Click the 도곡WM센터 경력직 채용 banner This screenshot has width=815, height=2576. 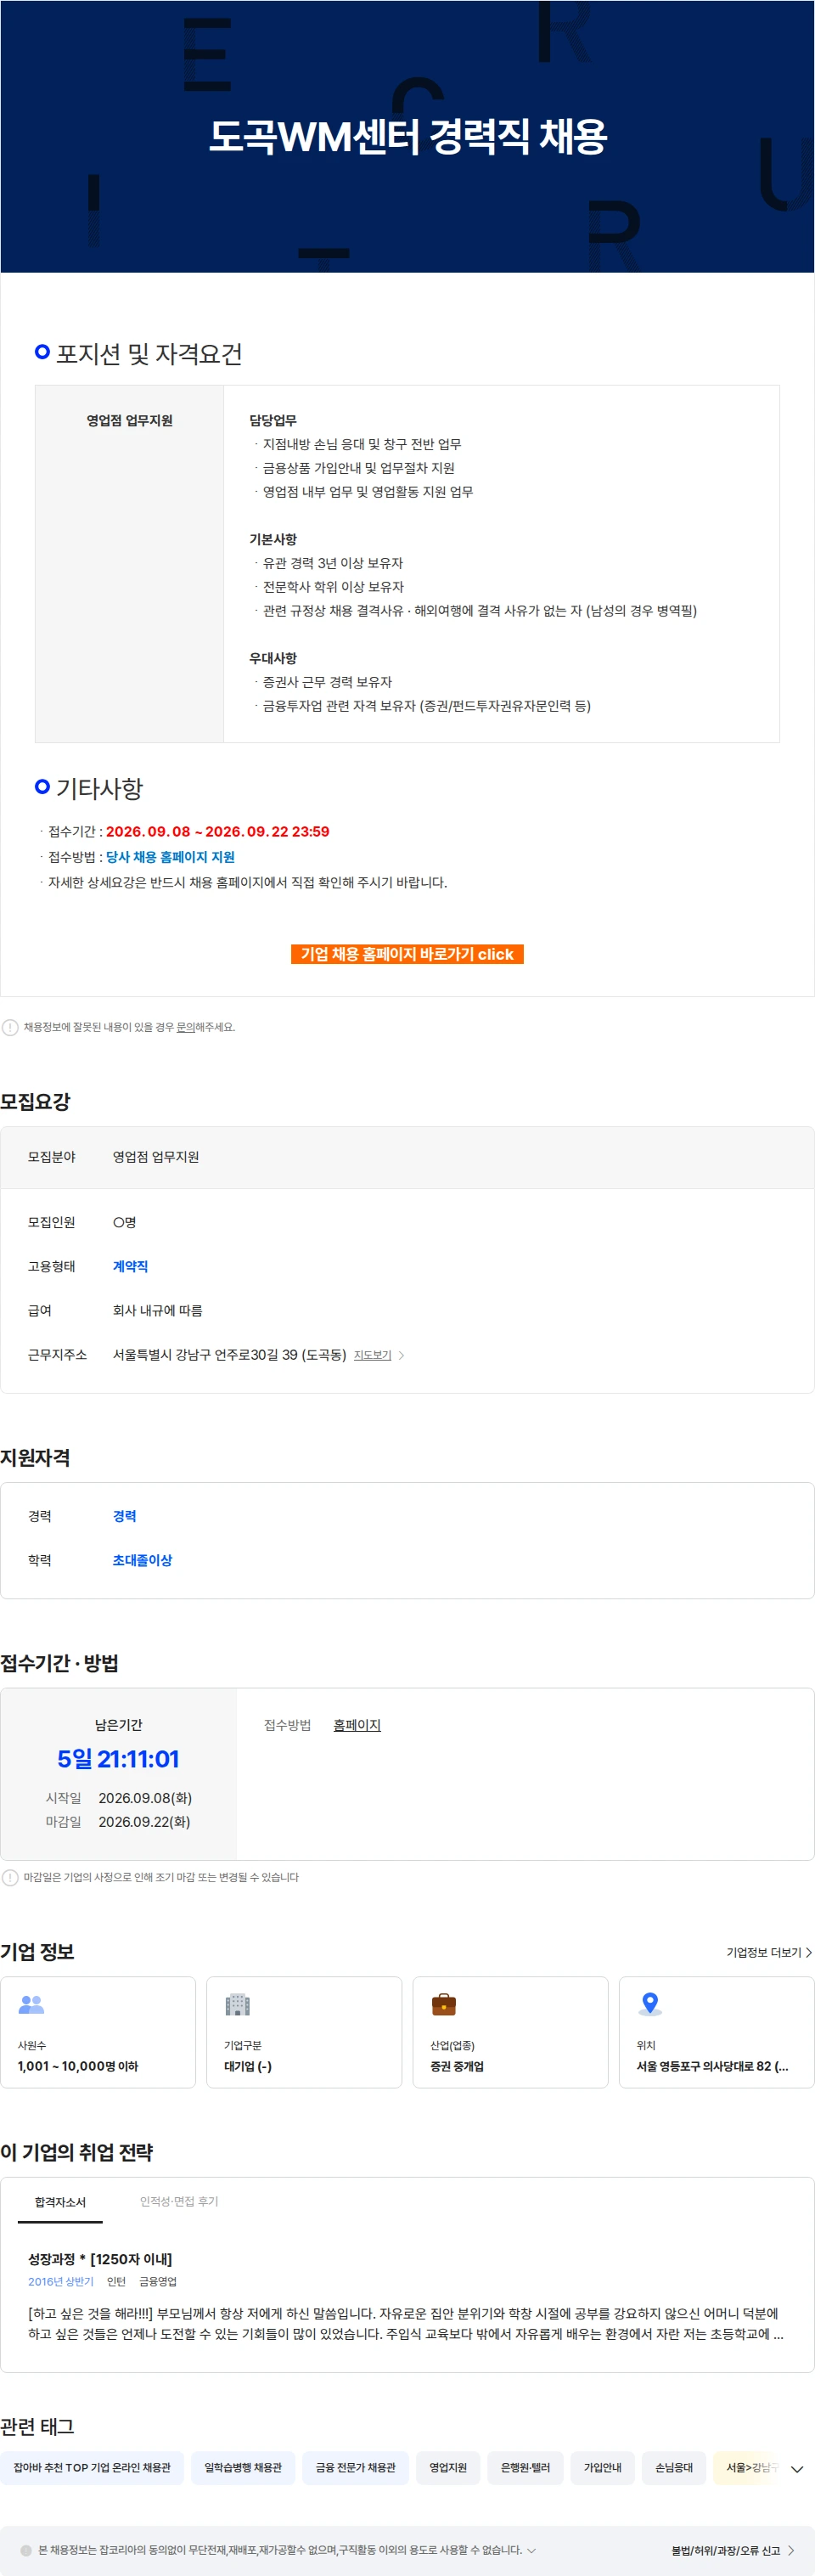[x=407, y=136]
